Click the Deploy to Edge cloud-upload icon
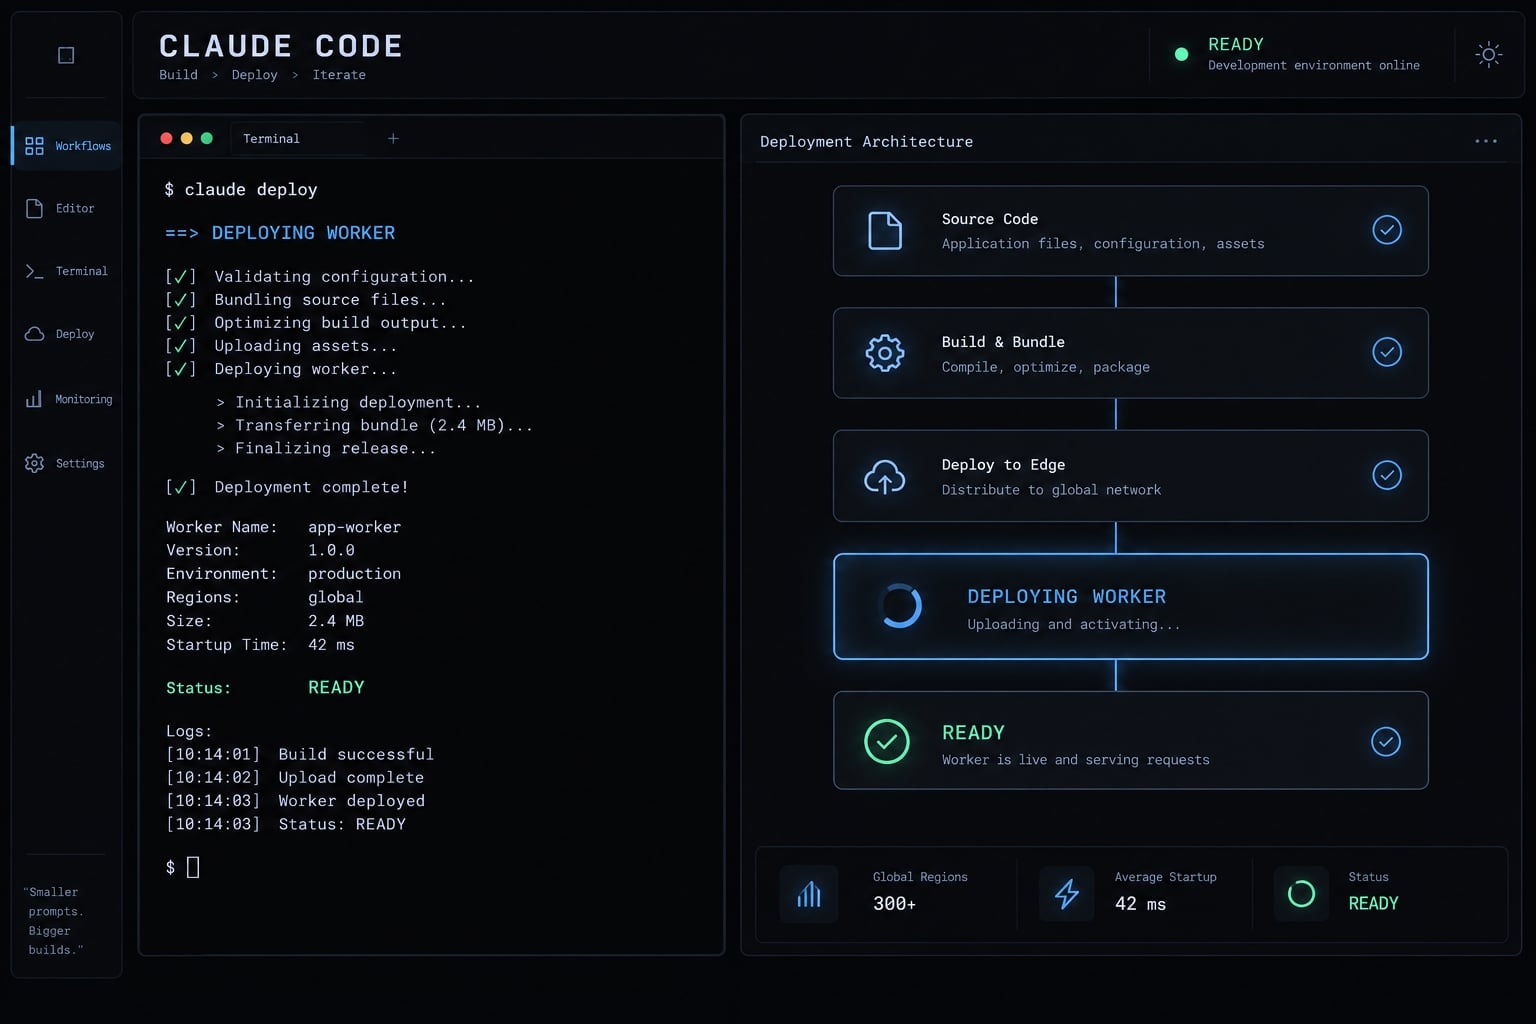The width and height of the screenshot is (1536, 1024). 885,477
